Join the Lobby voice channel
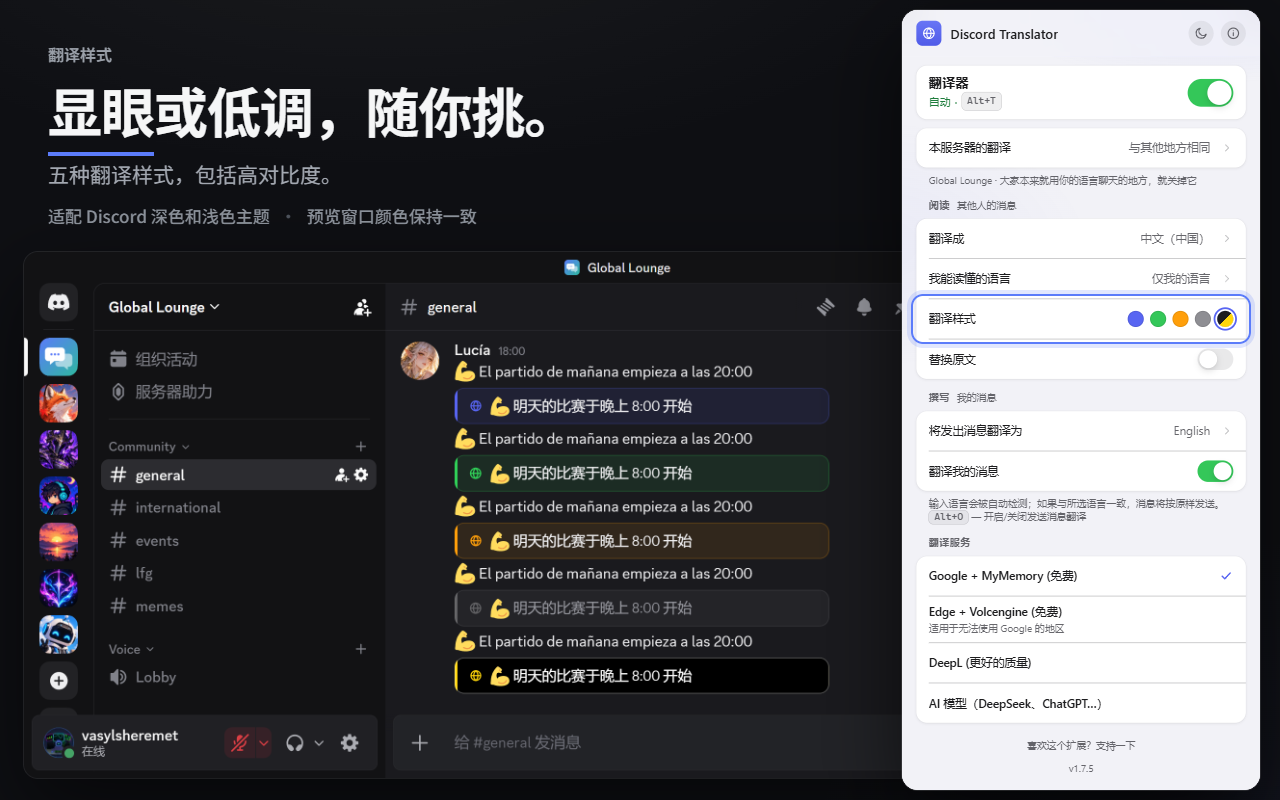This screenshot has height=800, width=1280. pyautogui.click(x=238, y=677)
